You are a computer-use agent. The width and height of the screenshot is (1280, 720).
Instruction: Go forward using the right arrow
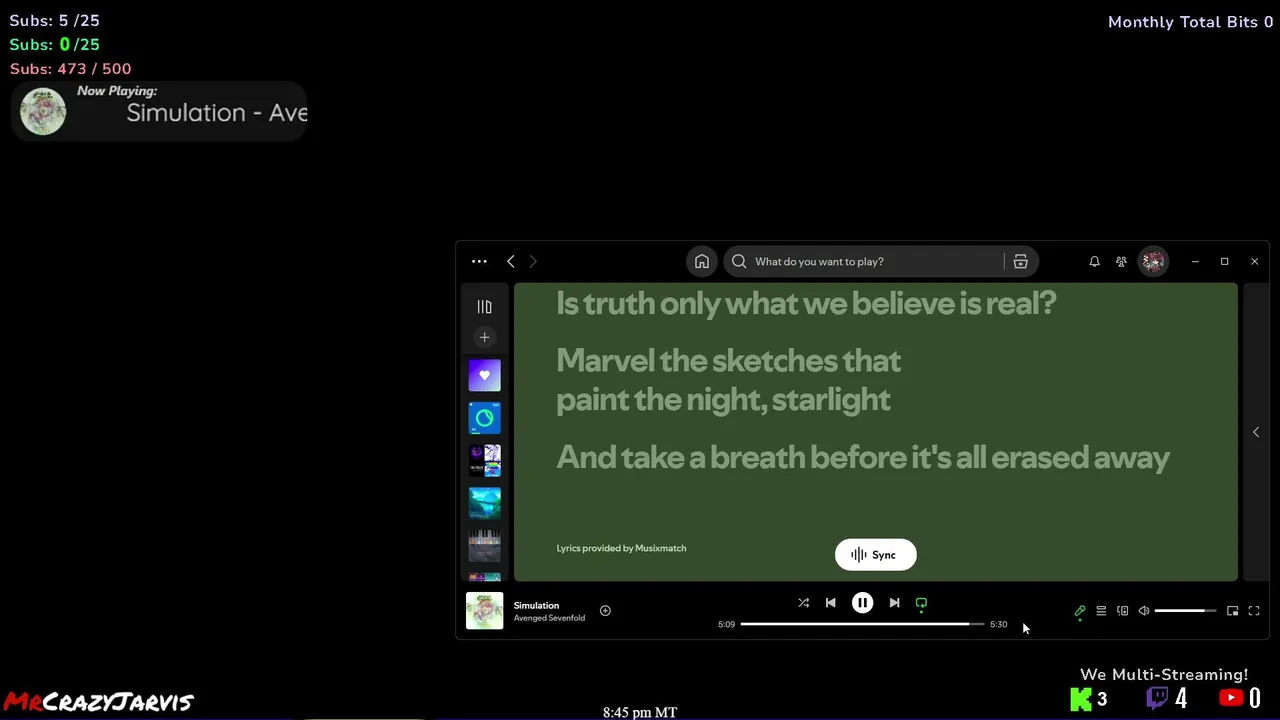point(533,262)
